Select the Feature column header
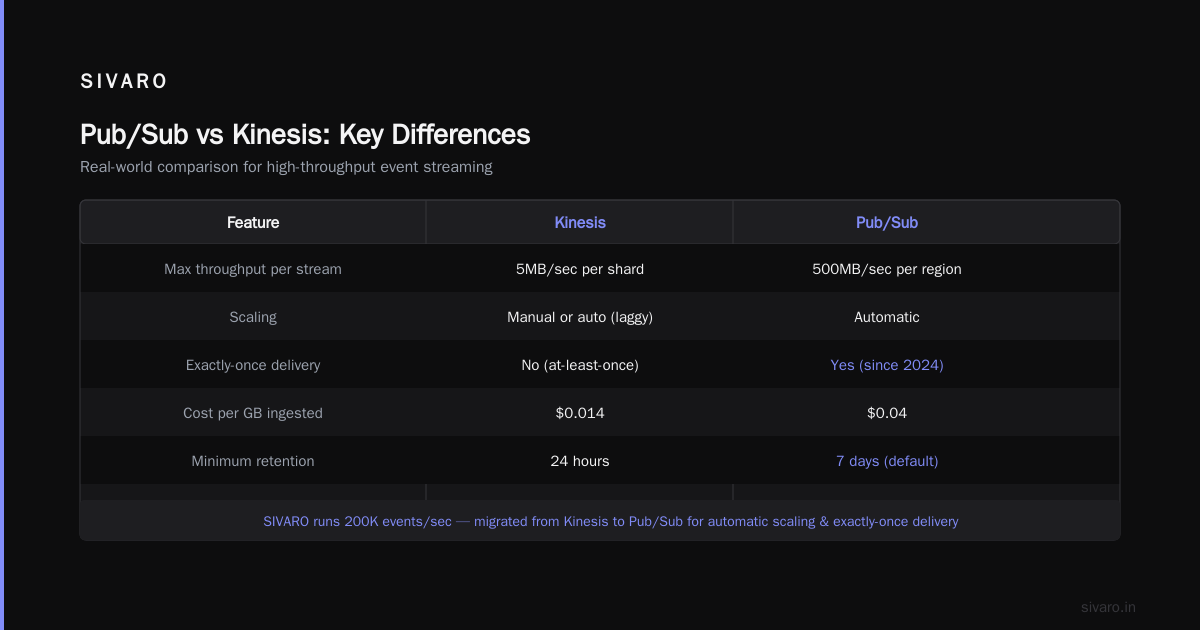 [x=253, y=222]
